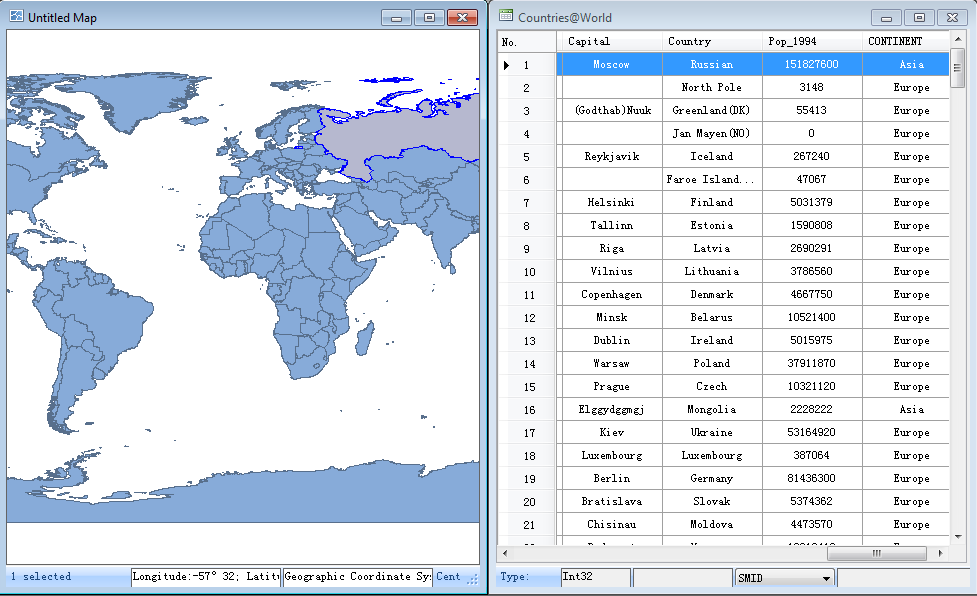Click the table's horizontal scrollbar left arrow
The height and width of the screenshot is (596, 977).
tap(504, 553)
